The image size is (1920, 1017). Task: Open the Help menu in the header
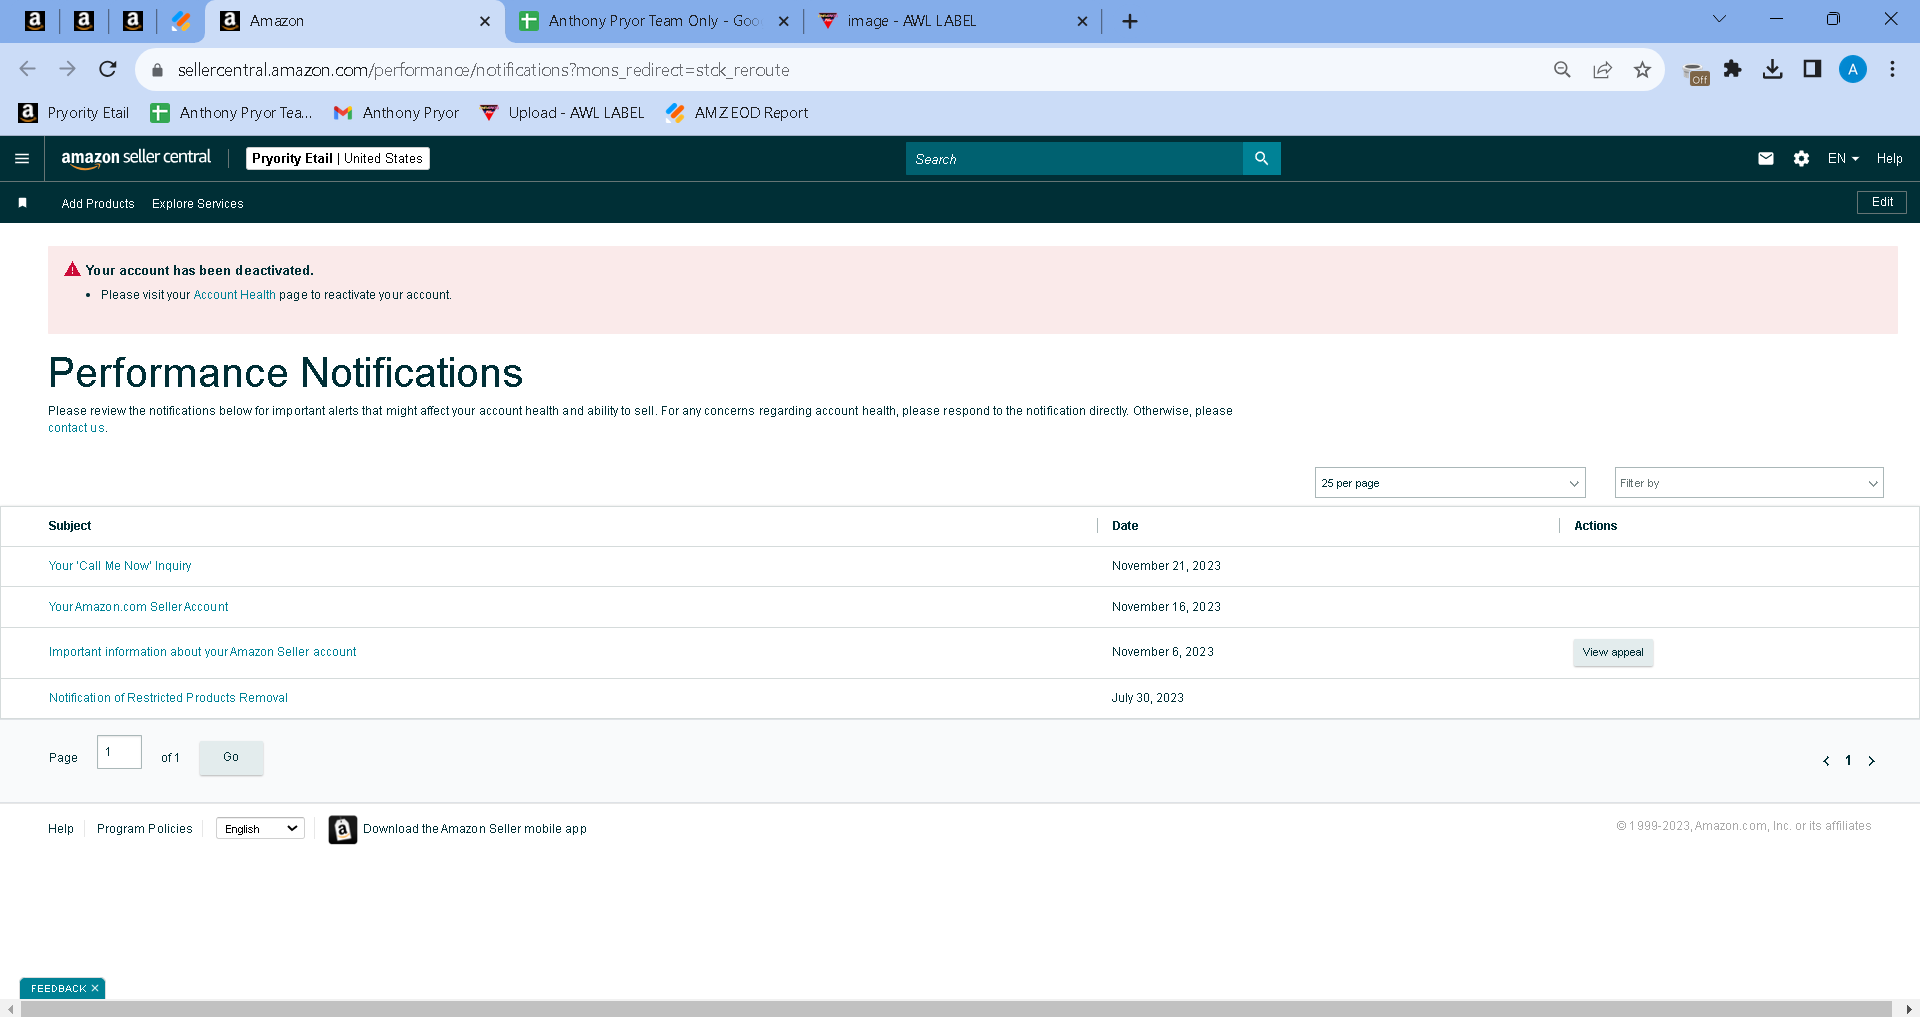[1890, 159]
